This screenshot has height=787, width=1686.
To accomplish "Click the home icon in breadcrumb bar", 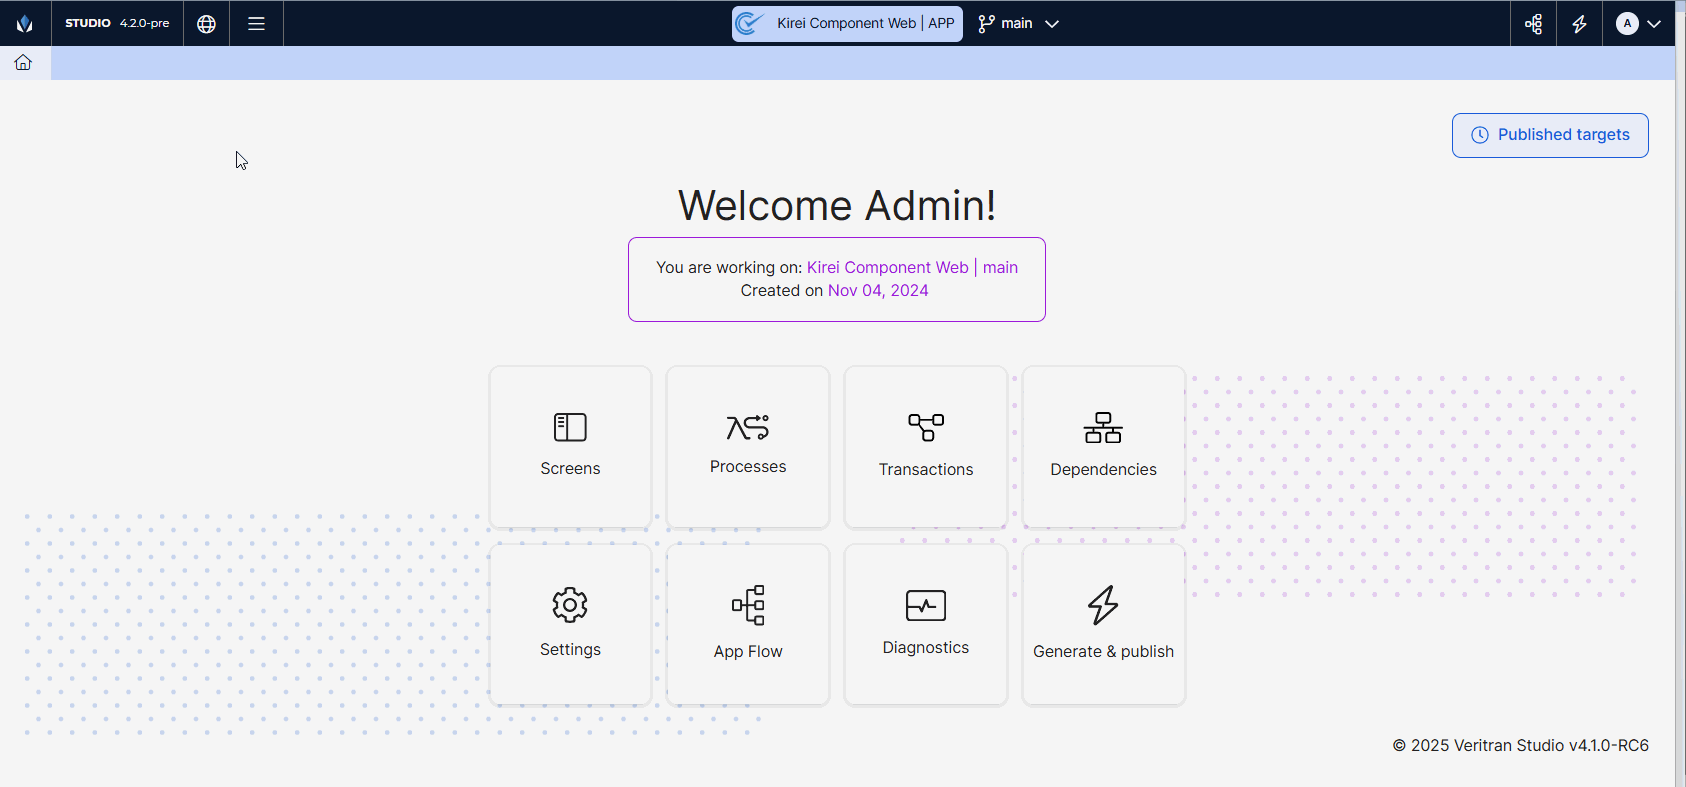I will click(23, 63).
